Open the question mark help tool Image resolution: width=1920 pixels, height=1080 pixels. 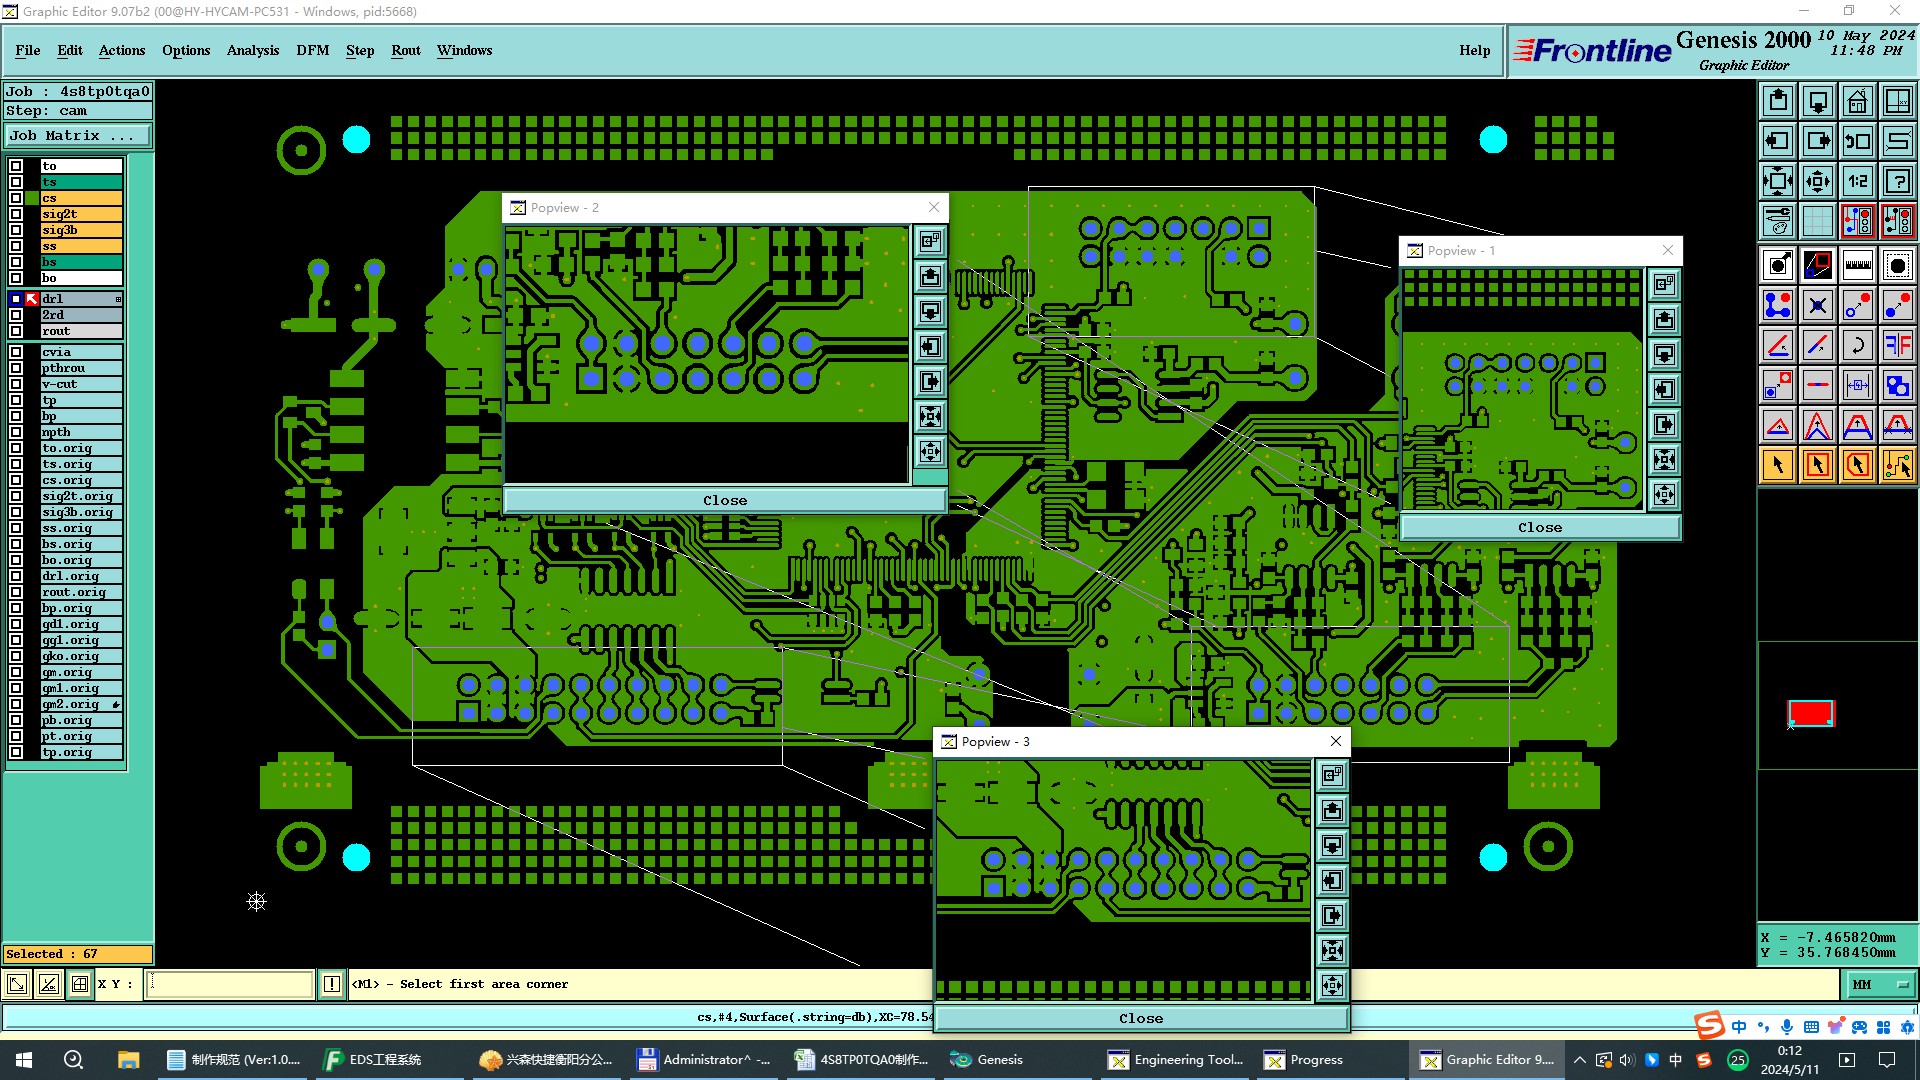tap(1897, 181)
